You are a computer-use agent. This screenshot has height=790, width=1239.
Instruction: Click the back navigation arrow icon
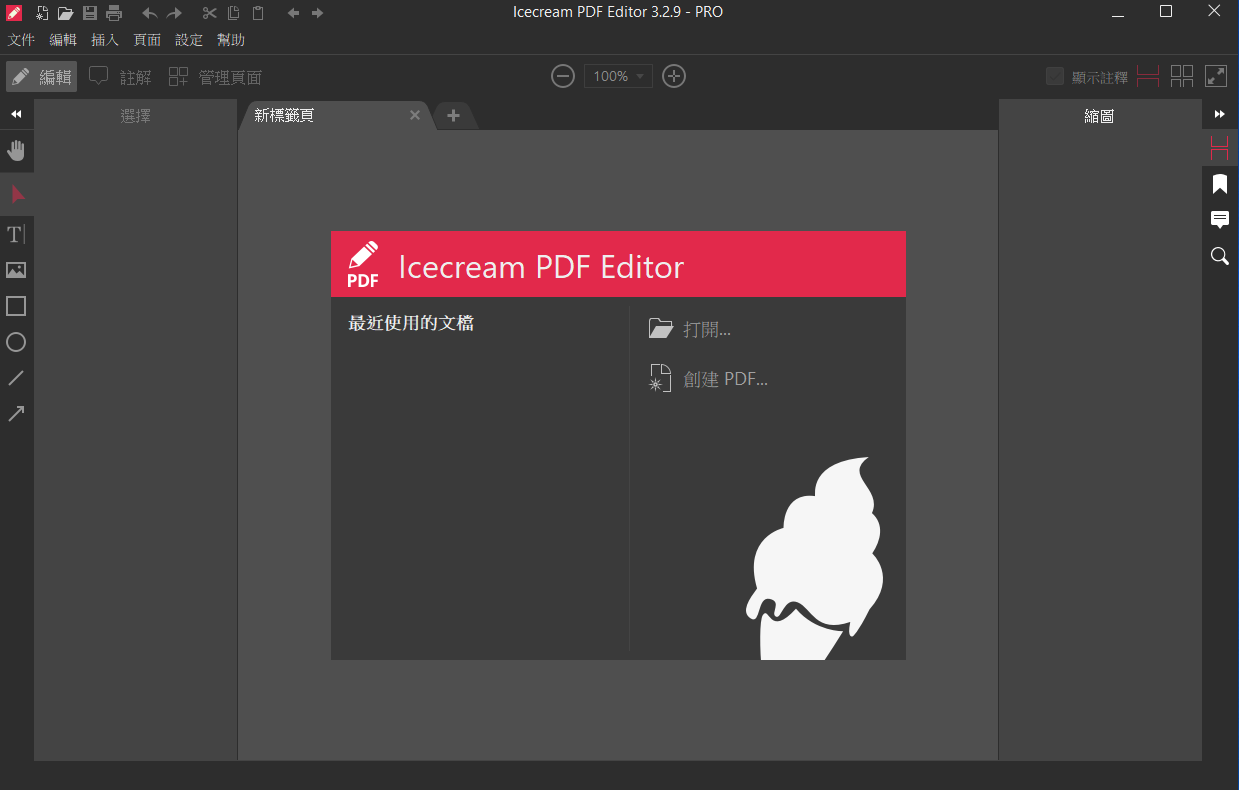(293, 13)
